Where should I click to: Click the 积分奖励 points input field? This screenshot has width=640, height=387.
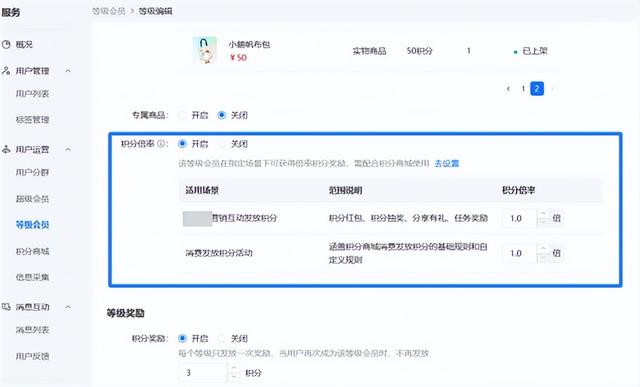(x=203, y=373)
